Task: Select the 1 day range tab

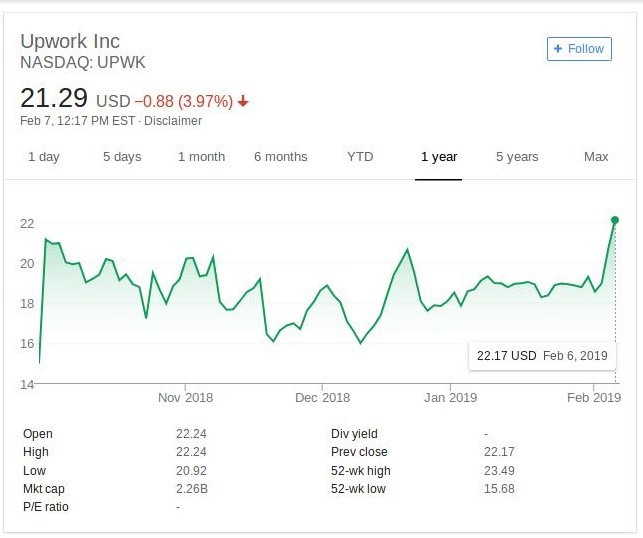Action: (43, 157)
